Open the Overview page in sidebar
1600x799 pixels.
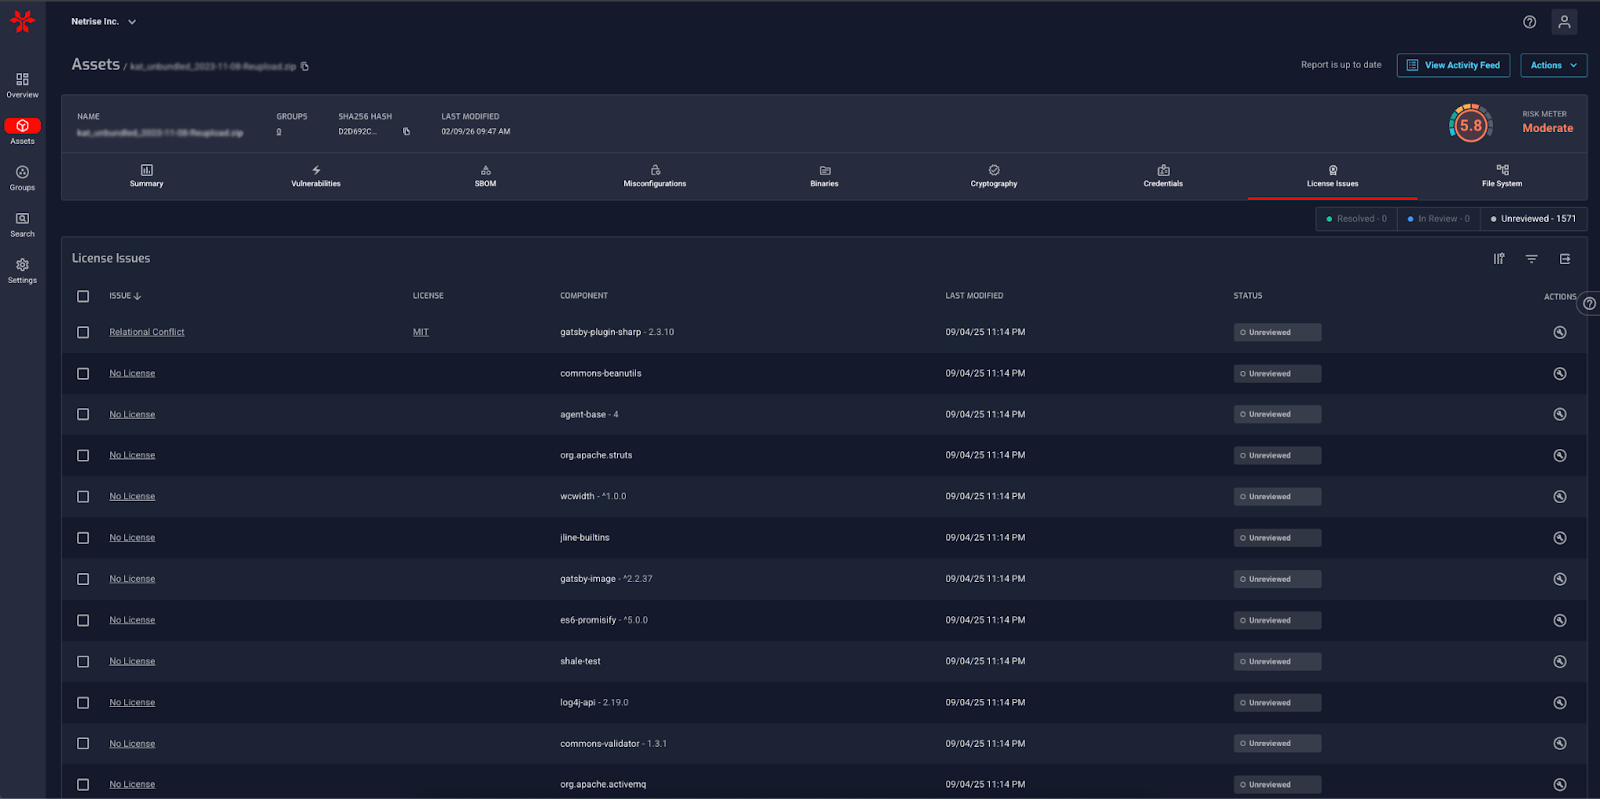coord(22,84)
